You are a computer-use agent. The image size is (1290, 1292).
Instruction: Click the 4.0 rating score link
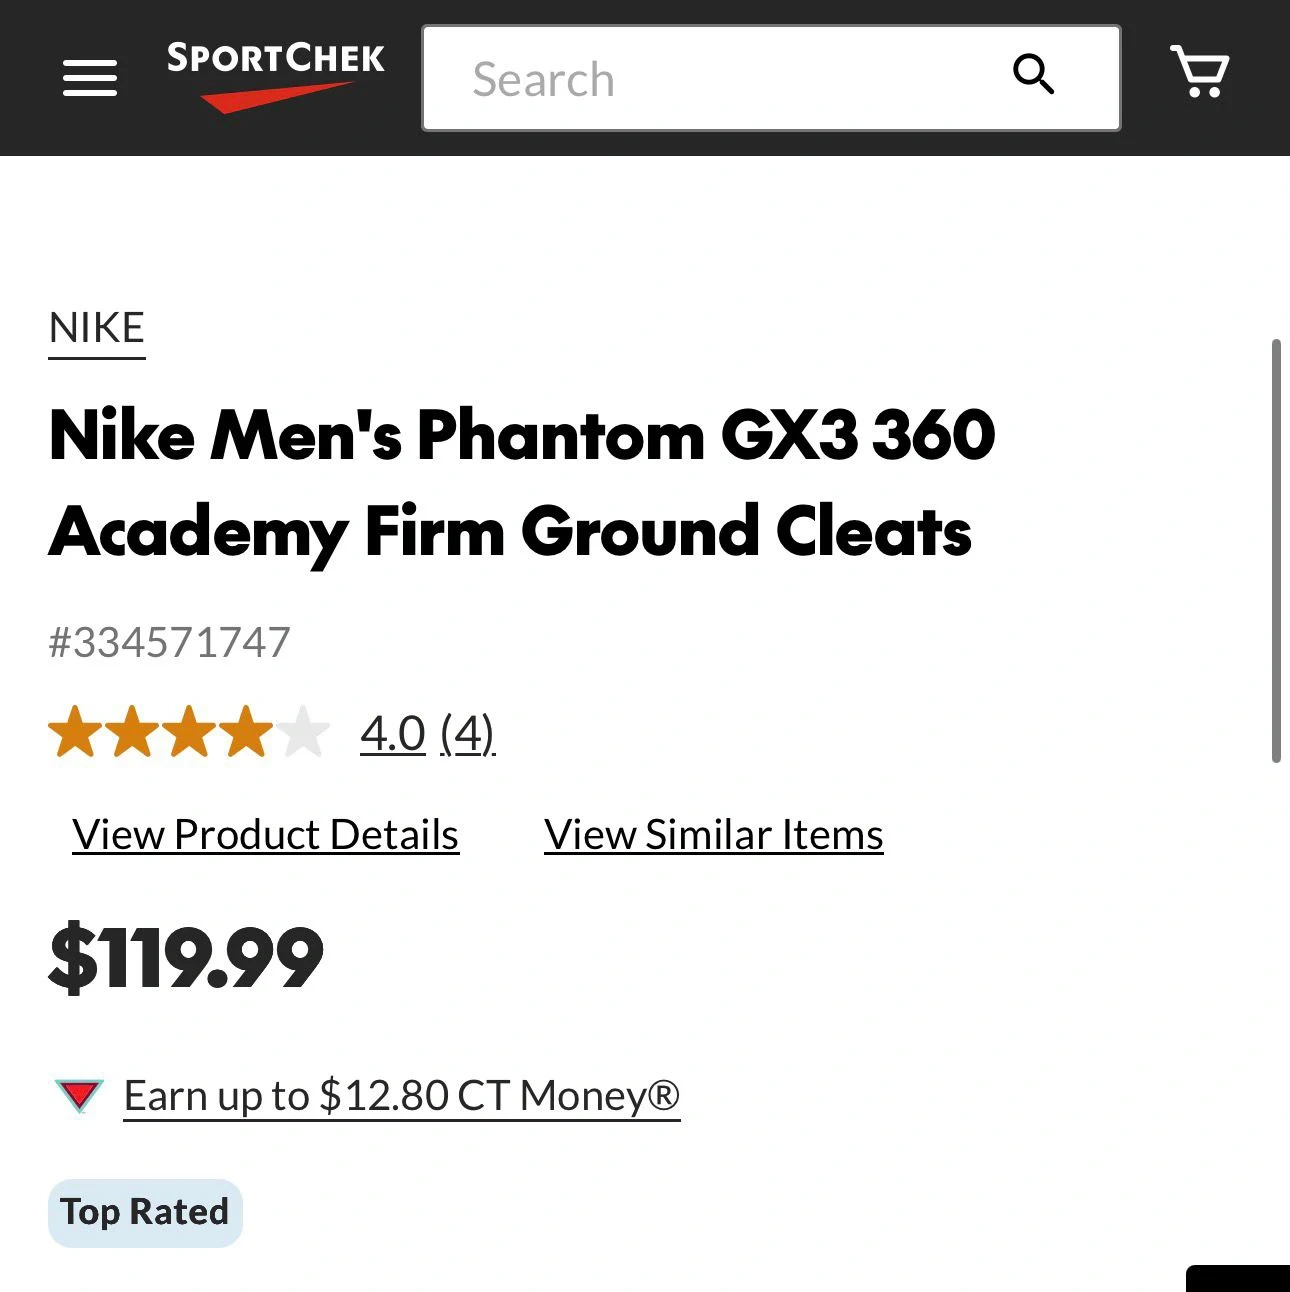[393, 734]
